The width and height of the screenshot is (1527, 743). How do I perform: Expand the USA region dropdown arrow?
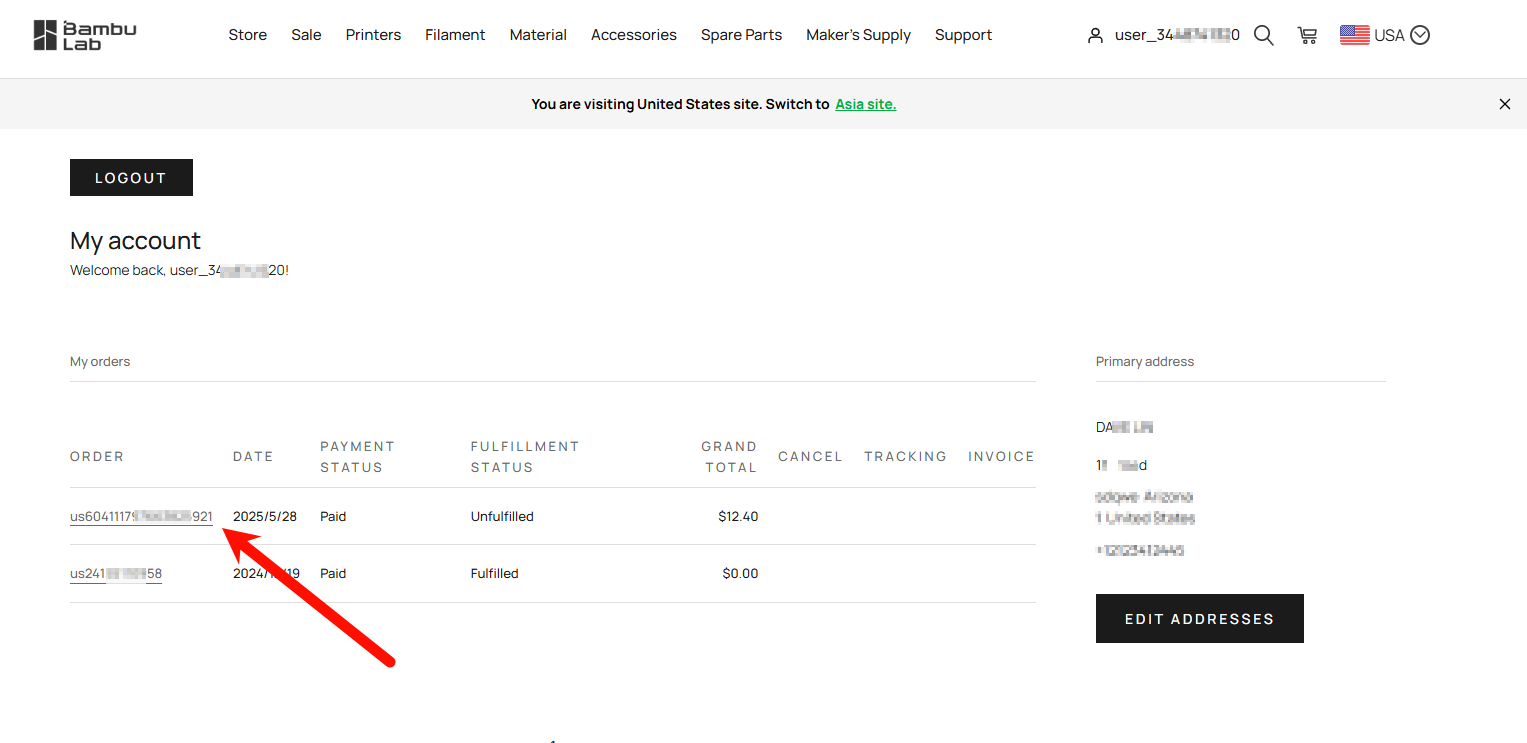click(x=1420, y=35)
